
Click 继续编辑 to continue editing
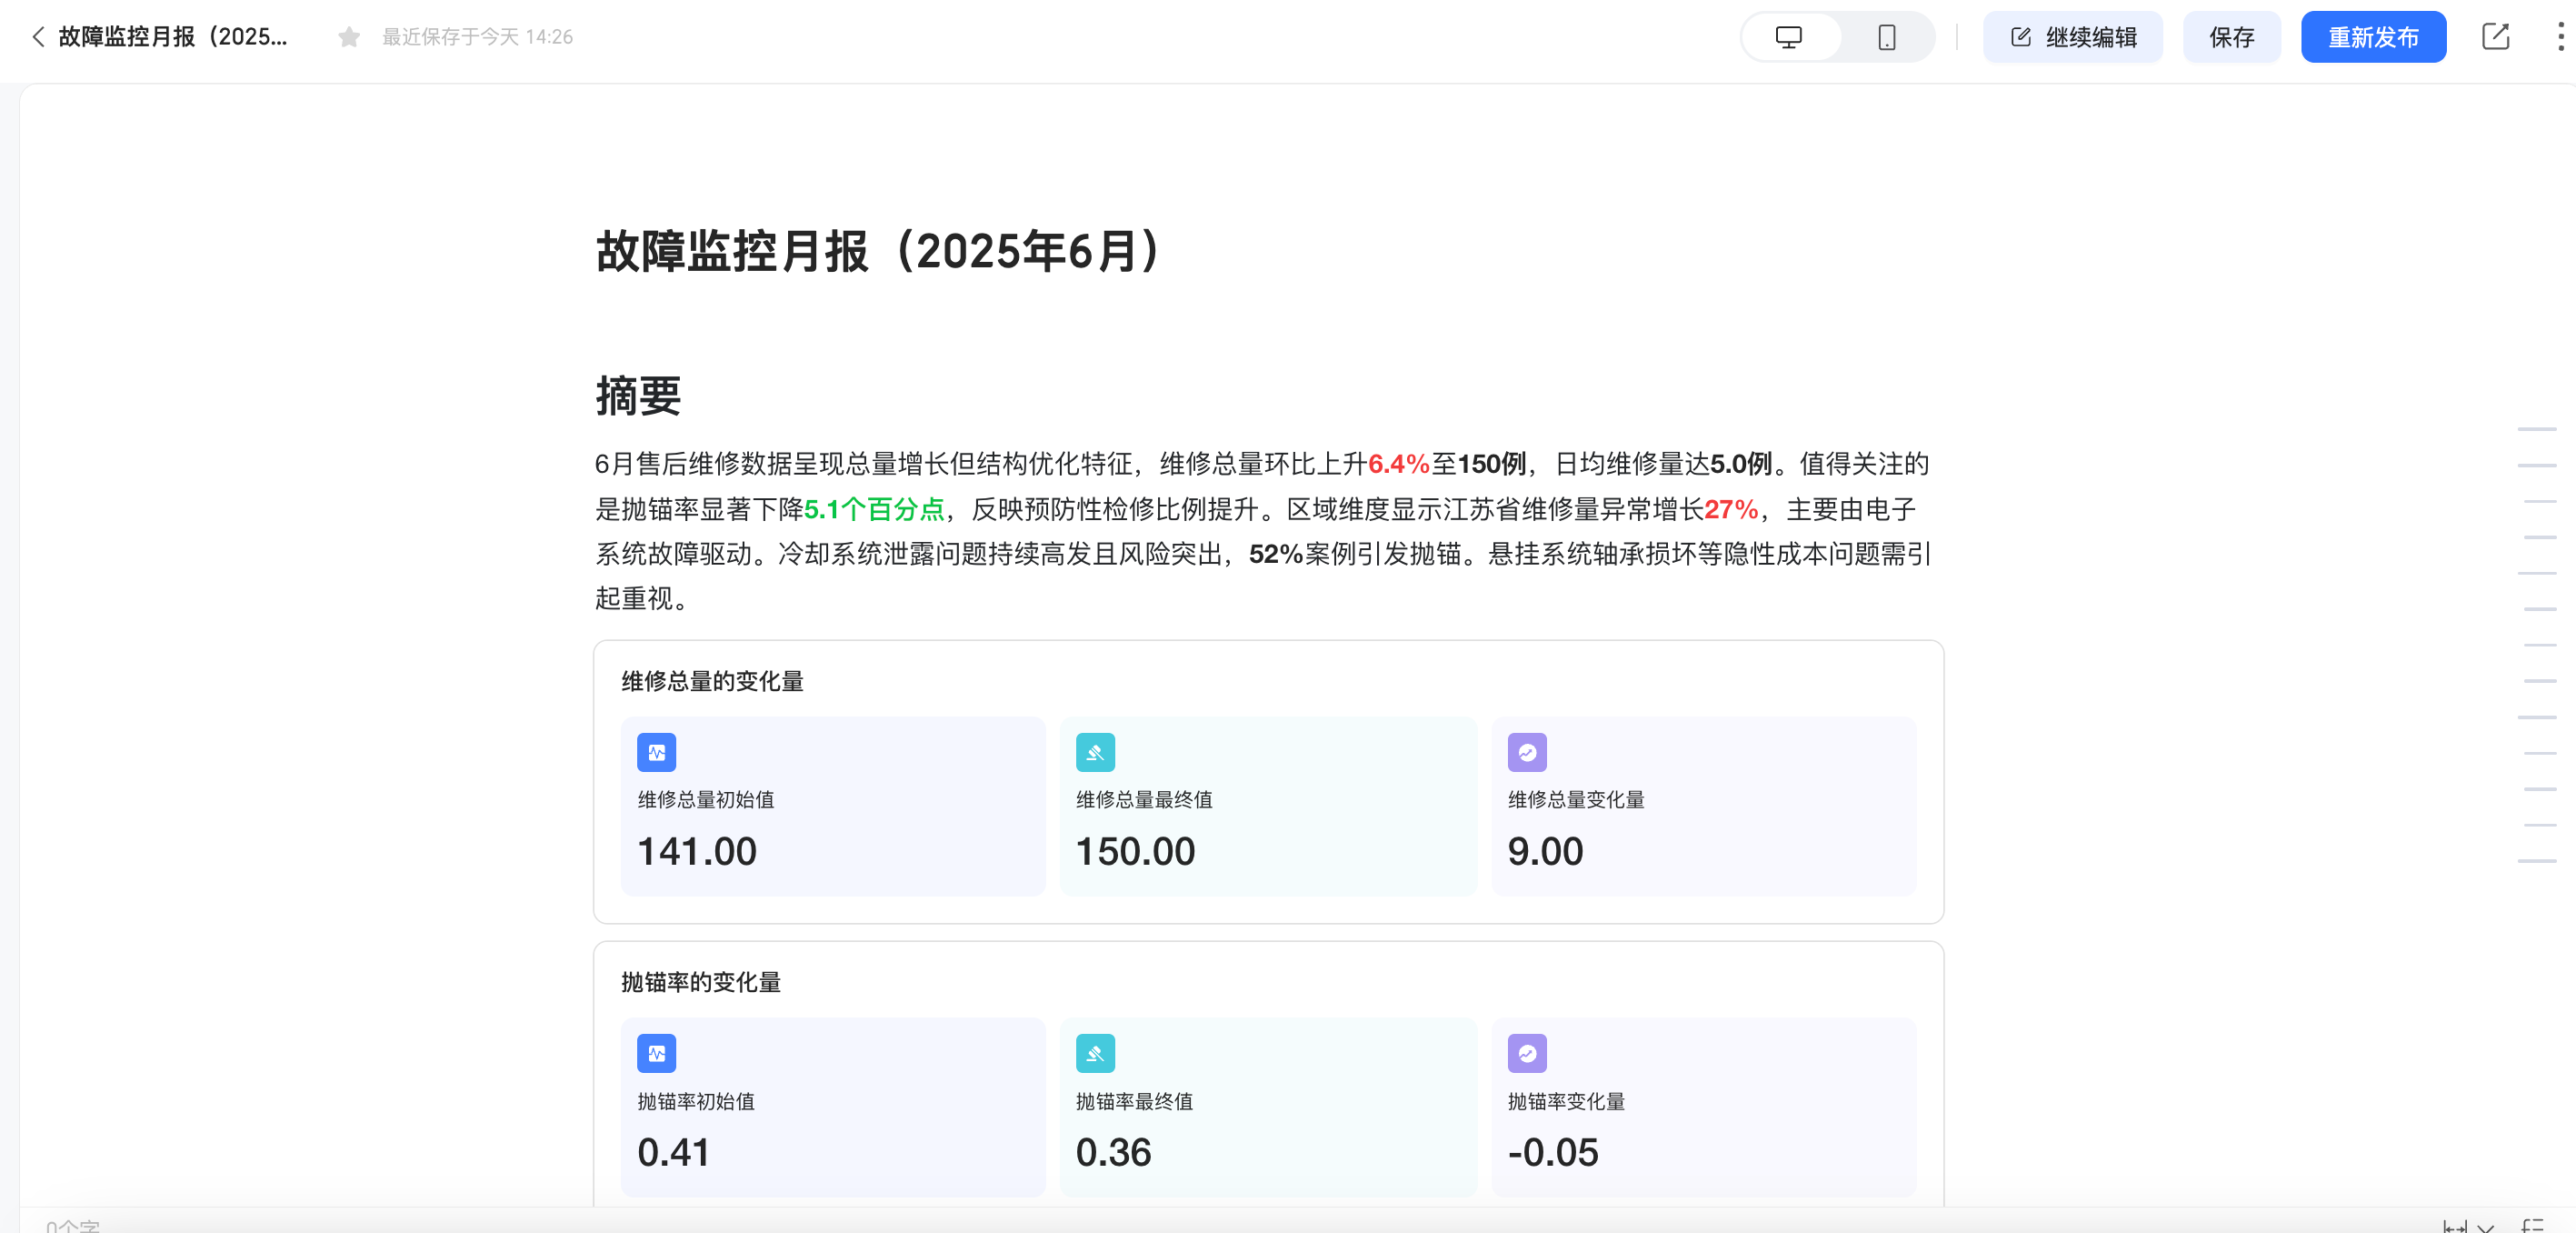click(2073, 37)
